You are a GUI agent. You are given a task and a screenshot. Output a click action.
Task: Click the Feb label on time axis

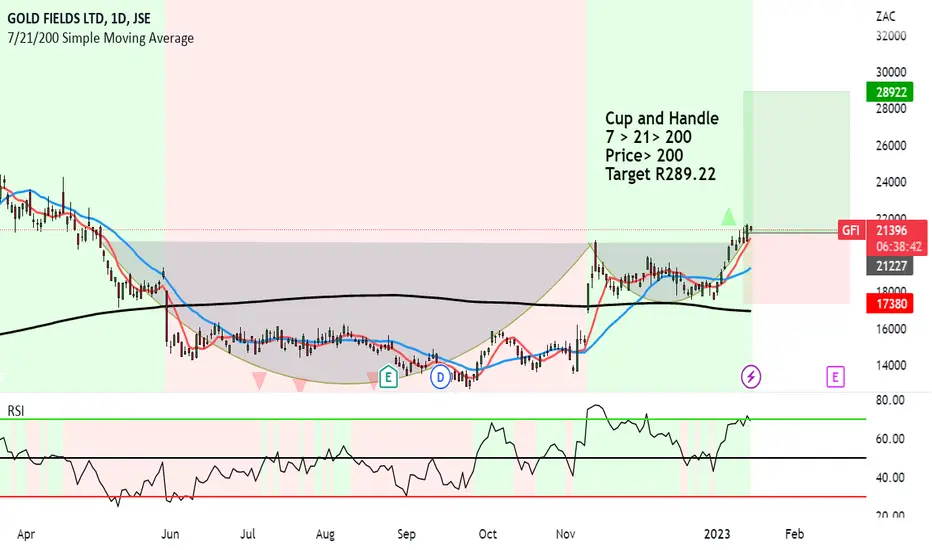[795, 534]
